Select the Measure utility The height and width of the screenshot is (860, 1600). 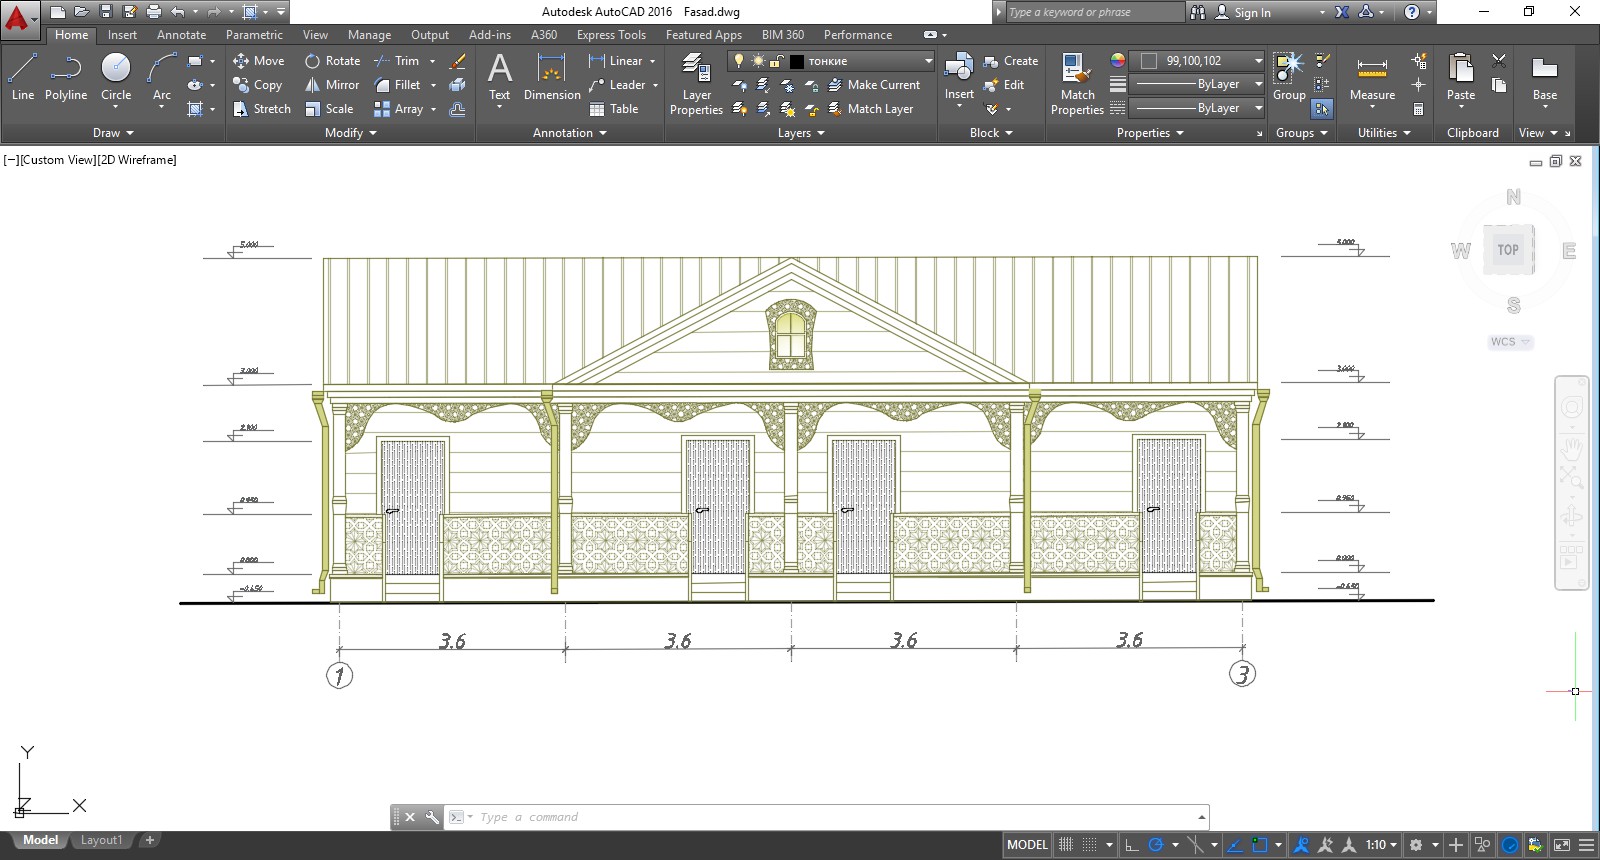point(1372,78)
